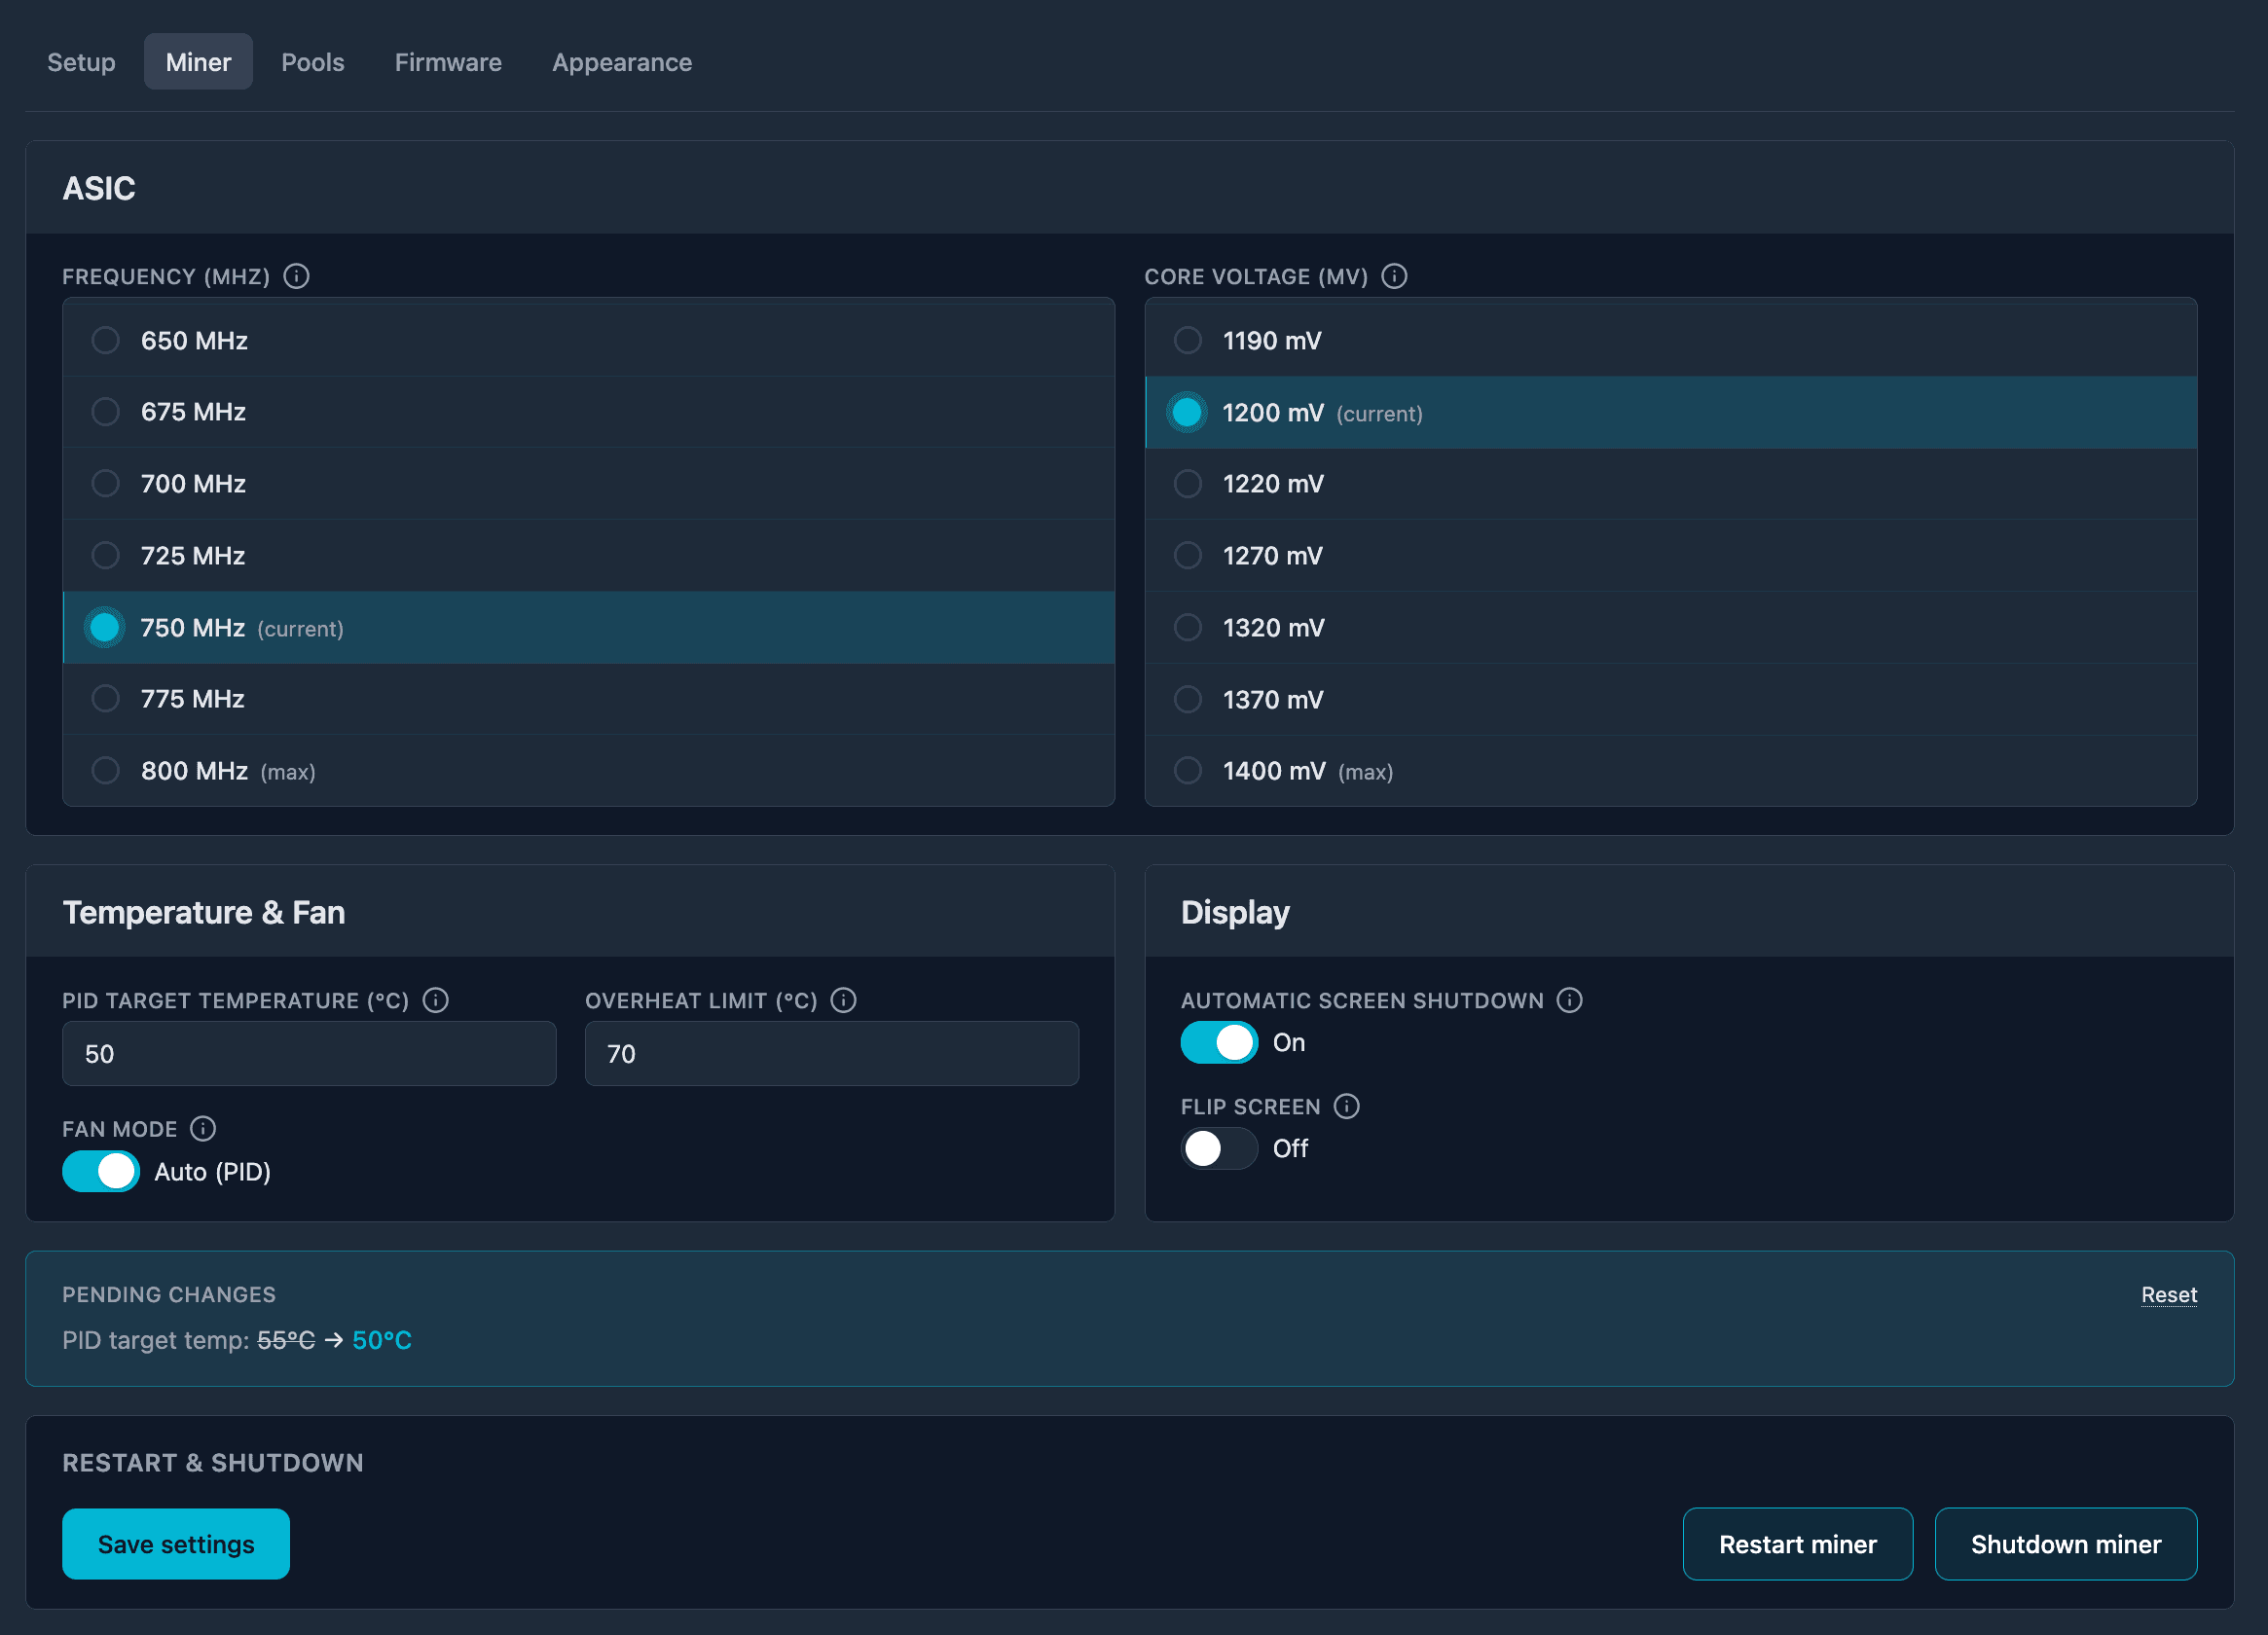Viewport: 2268px width, 1635px height.
Task: Open the Firmware tab
Action: click(x=448, y=61)
